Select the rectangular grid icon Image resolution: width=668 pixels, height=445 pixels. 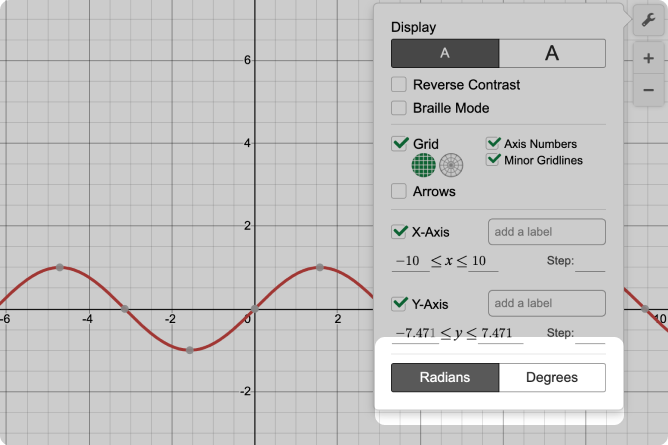(426, 165)
